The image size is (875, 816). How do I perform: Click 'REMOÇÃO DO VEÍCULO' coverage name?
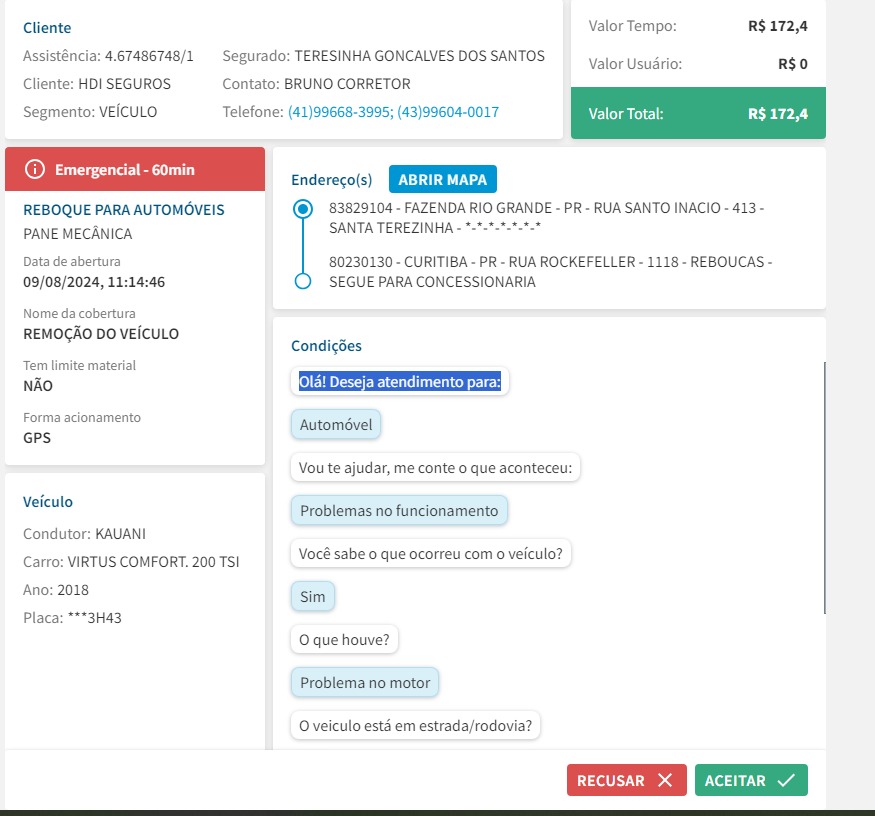pos(101,334)
